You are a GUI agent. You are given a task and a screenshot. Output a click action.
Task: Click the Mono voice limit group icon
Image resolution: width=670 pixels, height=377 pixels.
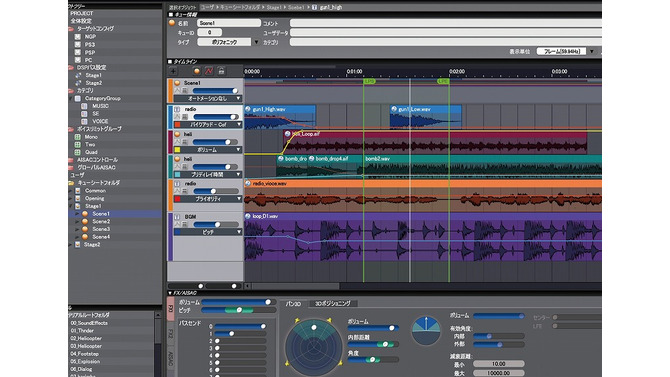coord(78,137)
